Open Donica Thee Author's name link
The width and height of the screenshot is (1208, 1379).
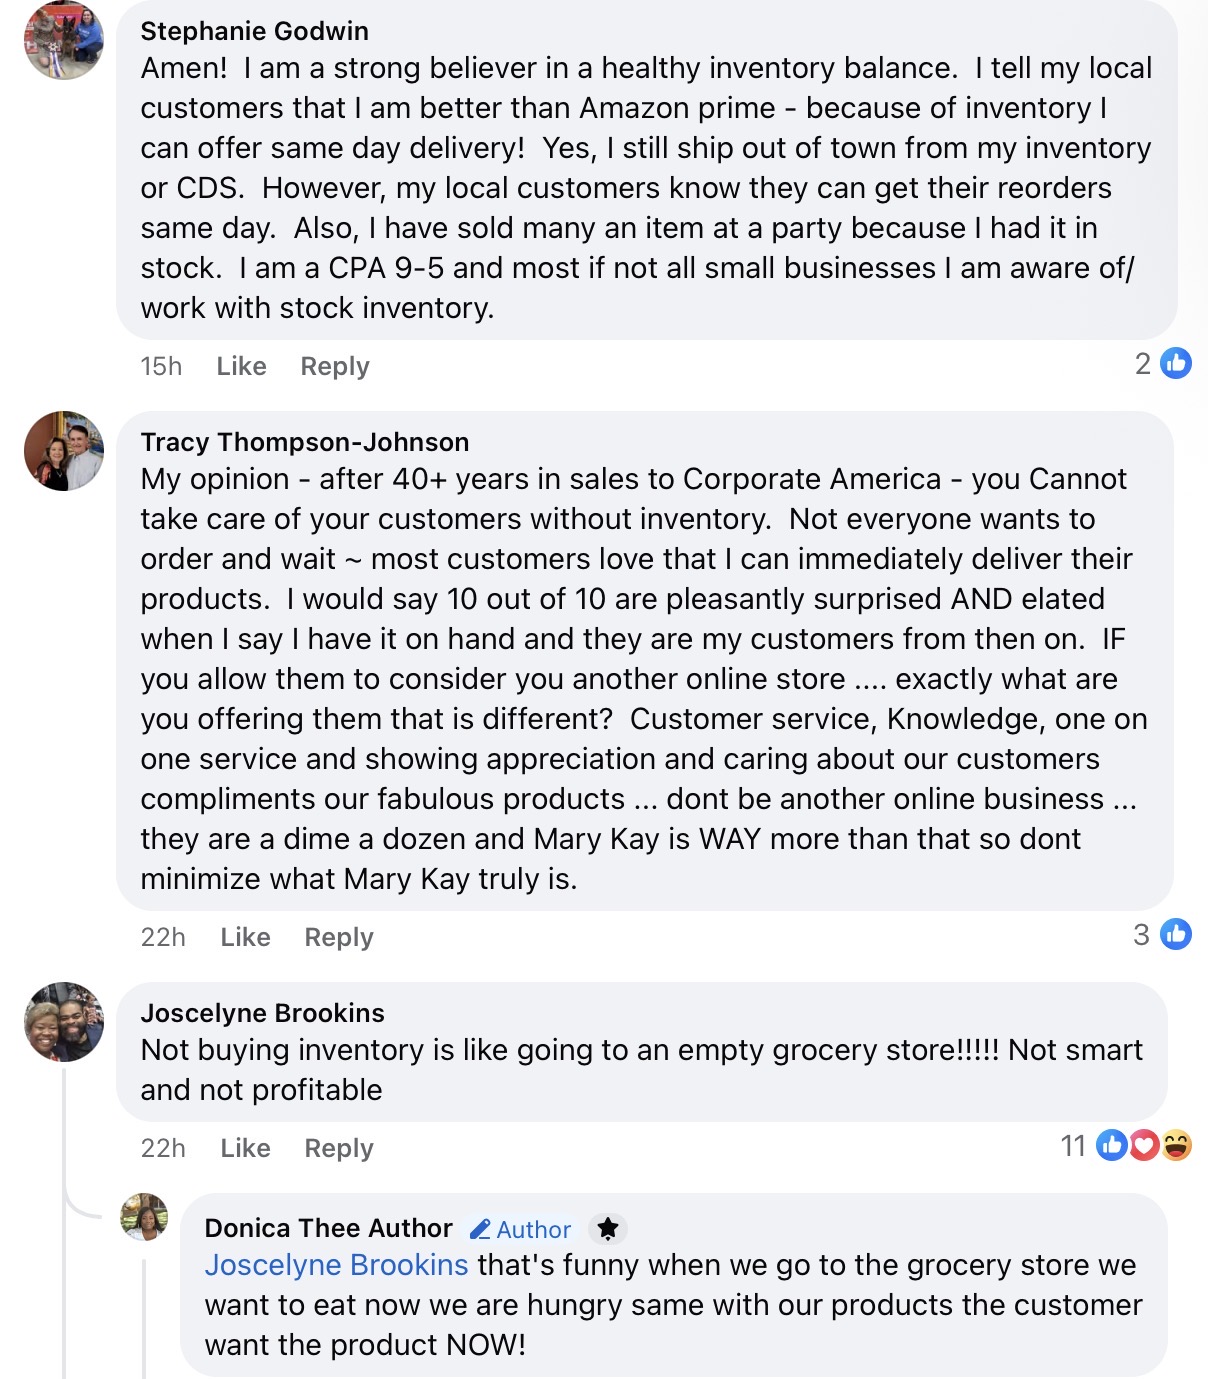328,1228
